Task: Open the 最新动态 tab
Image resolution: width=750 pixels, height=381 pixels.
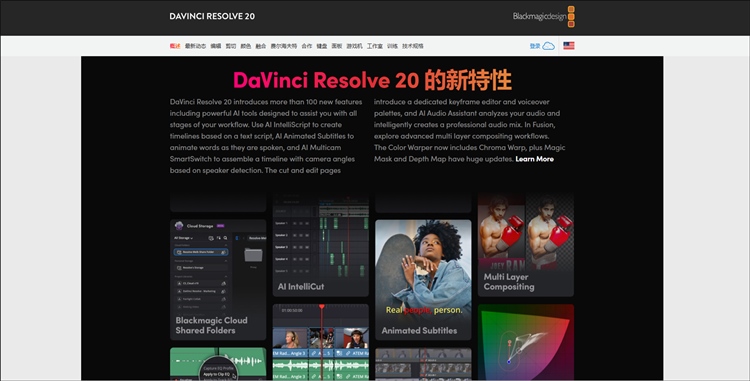Action: click(195, 46)
